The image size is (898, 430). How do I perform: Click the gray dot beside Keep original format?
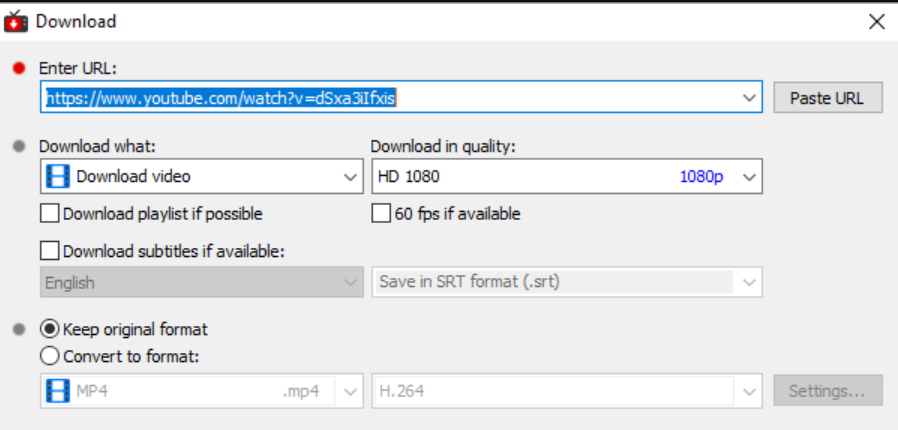(x=19, y=330)
